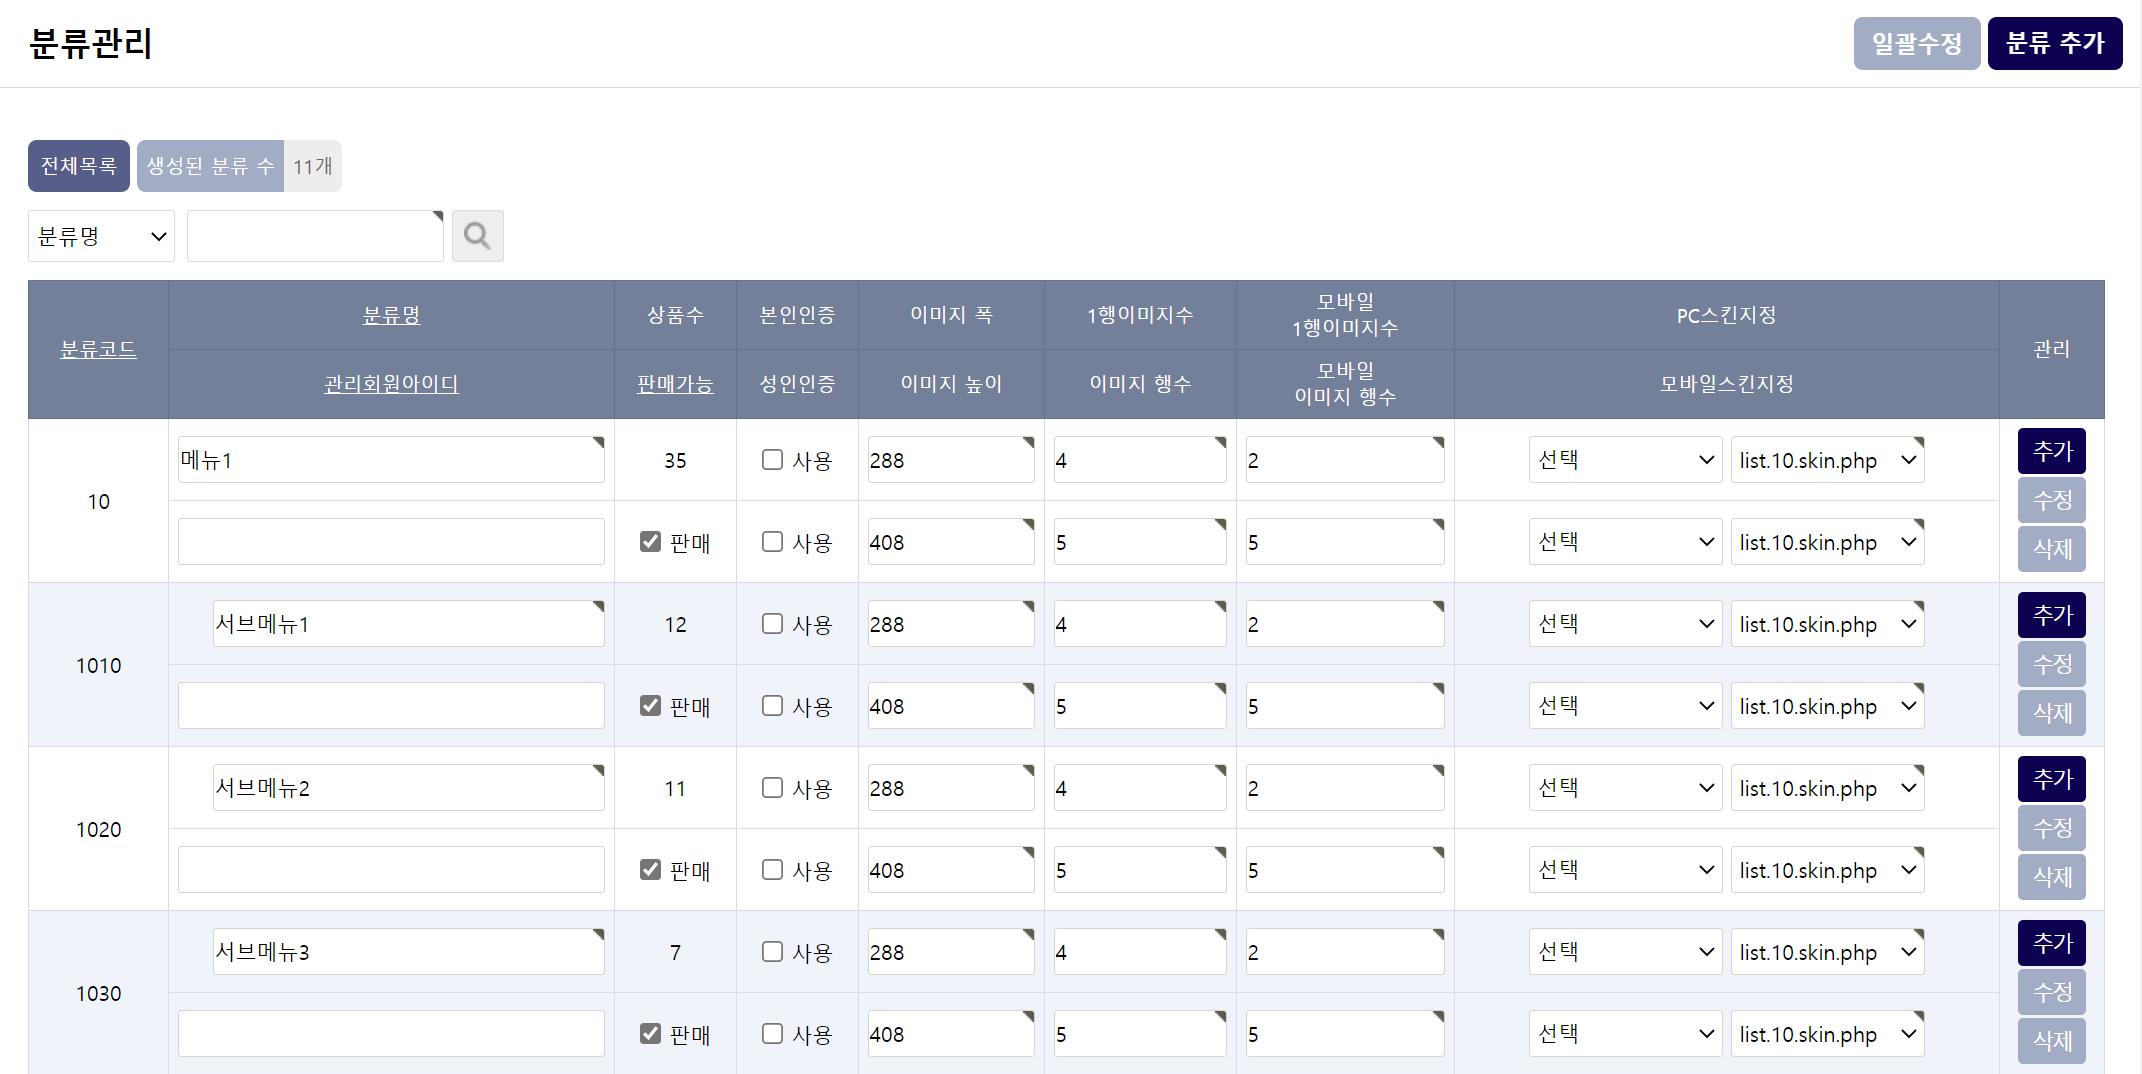
Task: Click 수정 button for category 10
Action: pos(2051,500)
